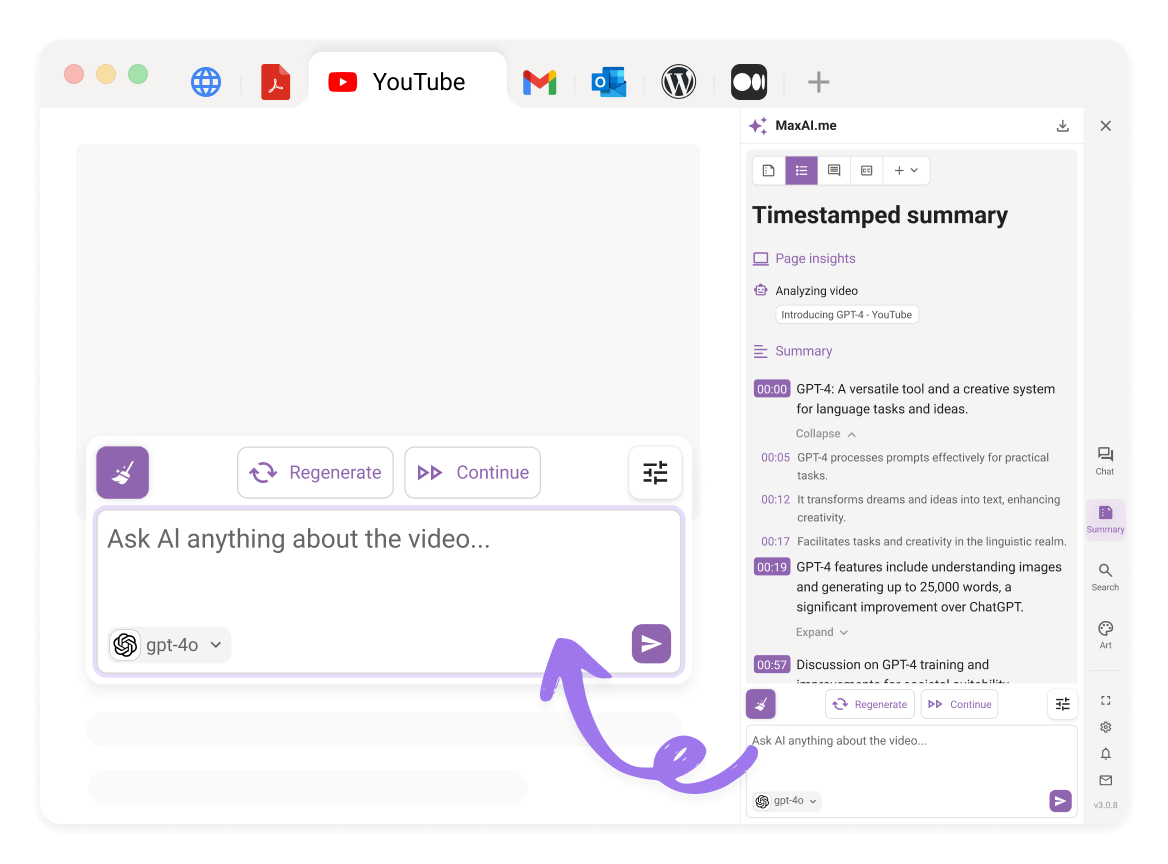Expand the 00:19 summary entry
Image resolution: width=1168 pixels, height=864 pixels.
(x=815, y=631)
